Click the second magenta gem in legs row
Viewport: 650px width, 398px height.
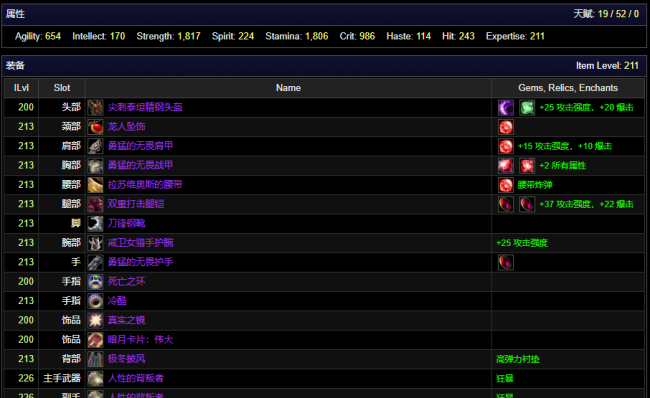pos(527,204)
